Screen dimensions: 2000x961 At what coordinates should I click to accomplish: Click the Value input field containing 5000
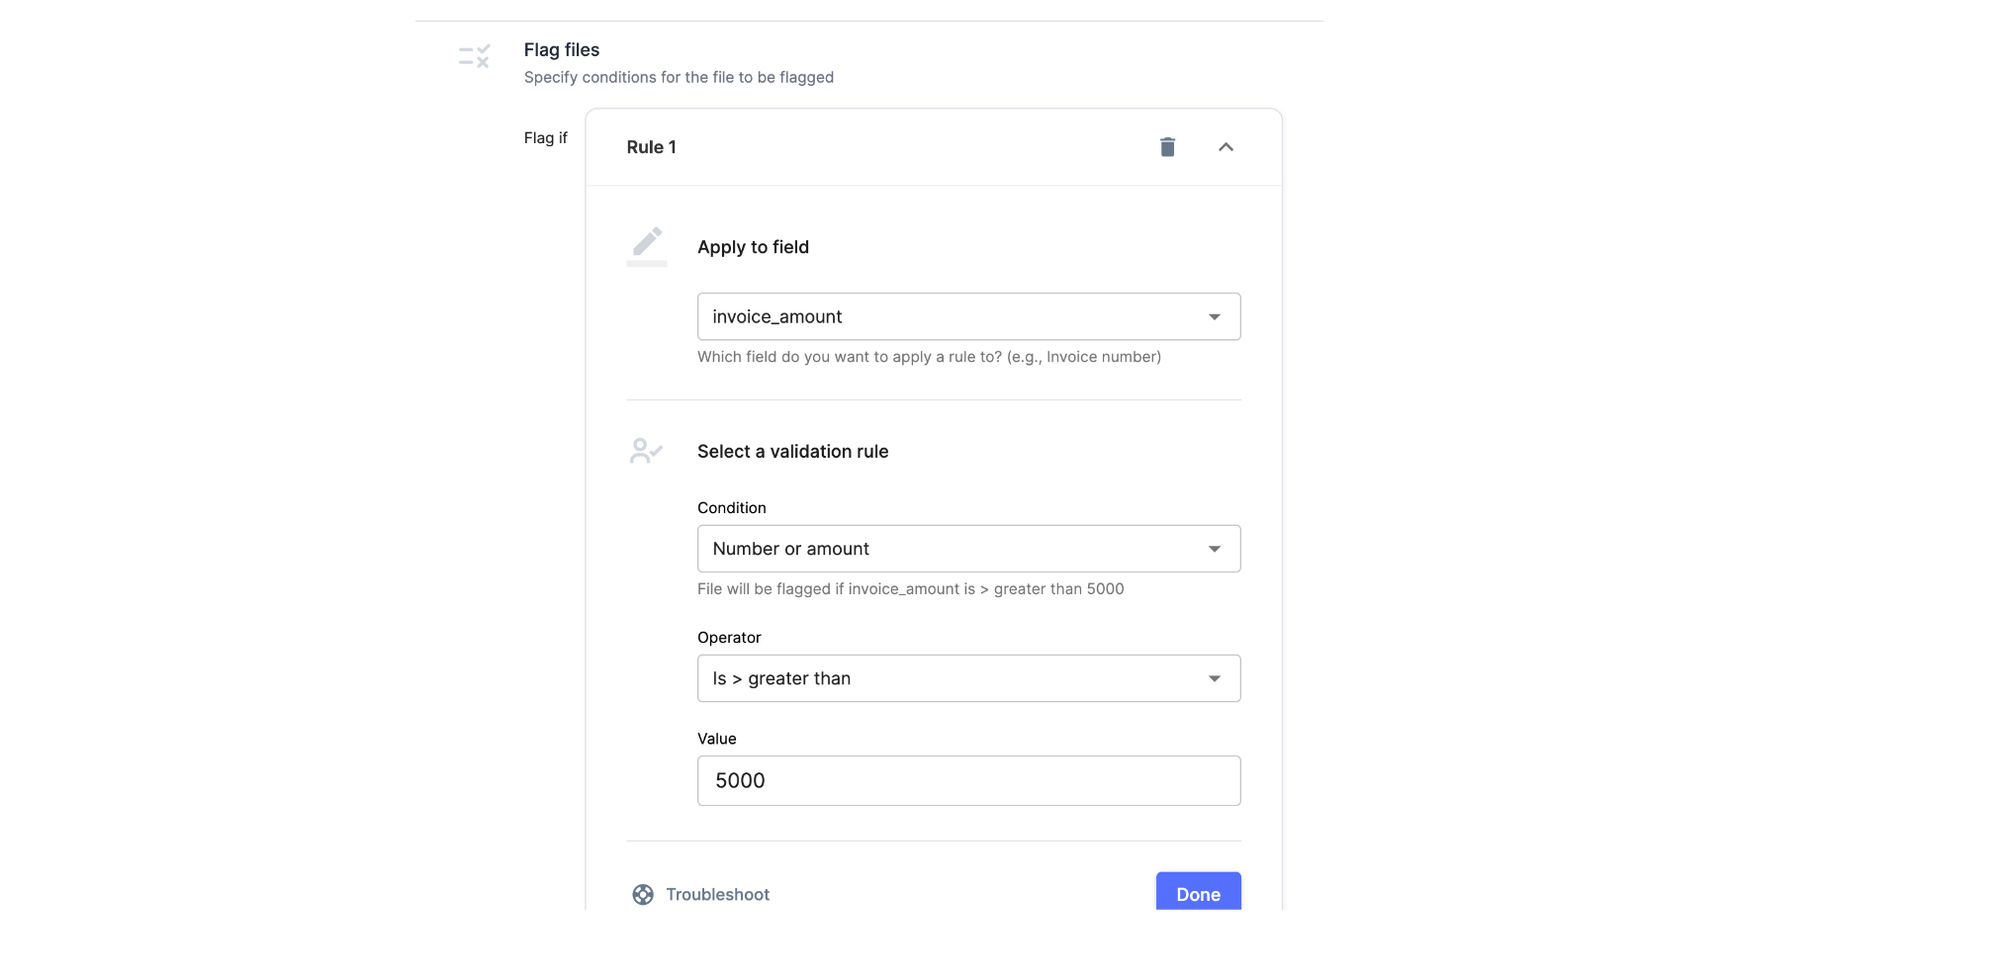[x=968, y=781]
